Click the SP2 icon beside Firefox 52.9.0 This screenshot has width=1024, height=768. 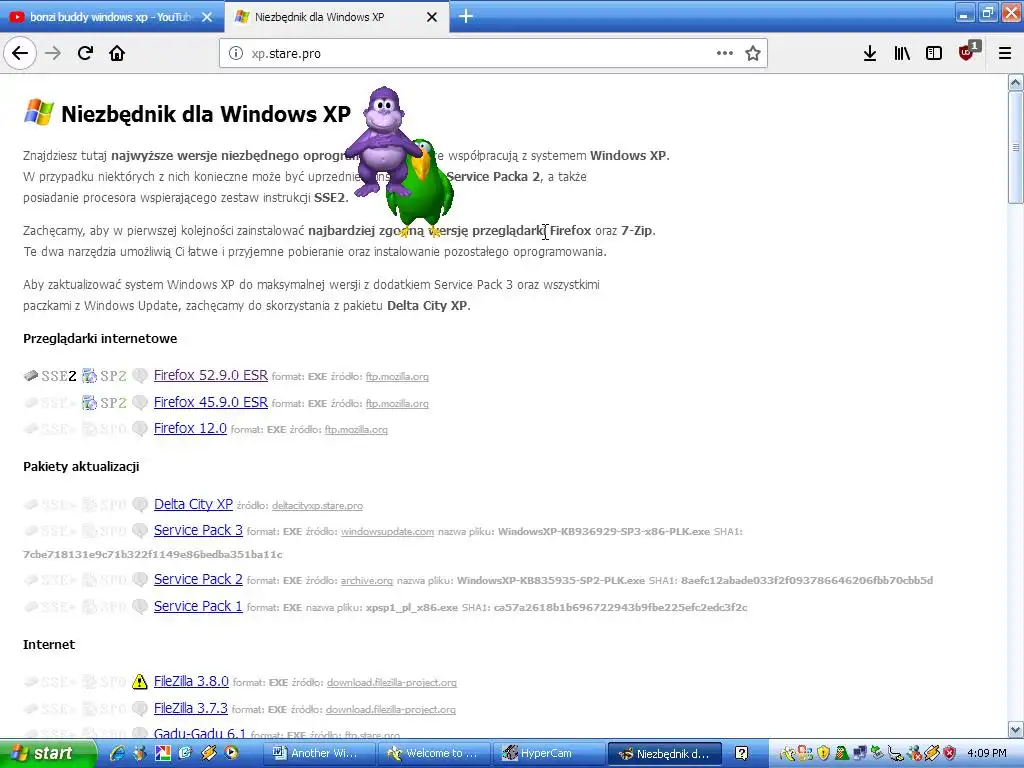click(x=89, y=376)
